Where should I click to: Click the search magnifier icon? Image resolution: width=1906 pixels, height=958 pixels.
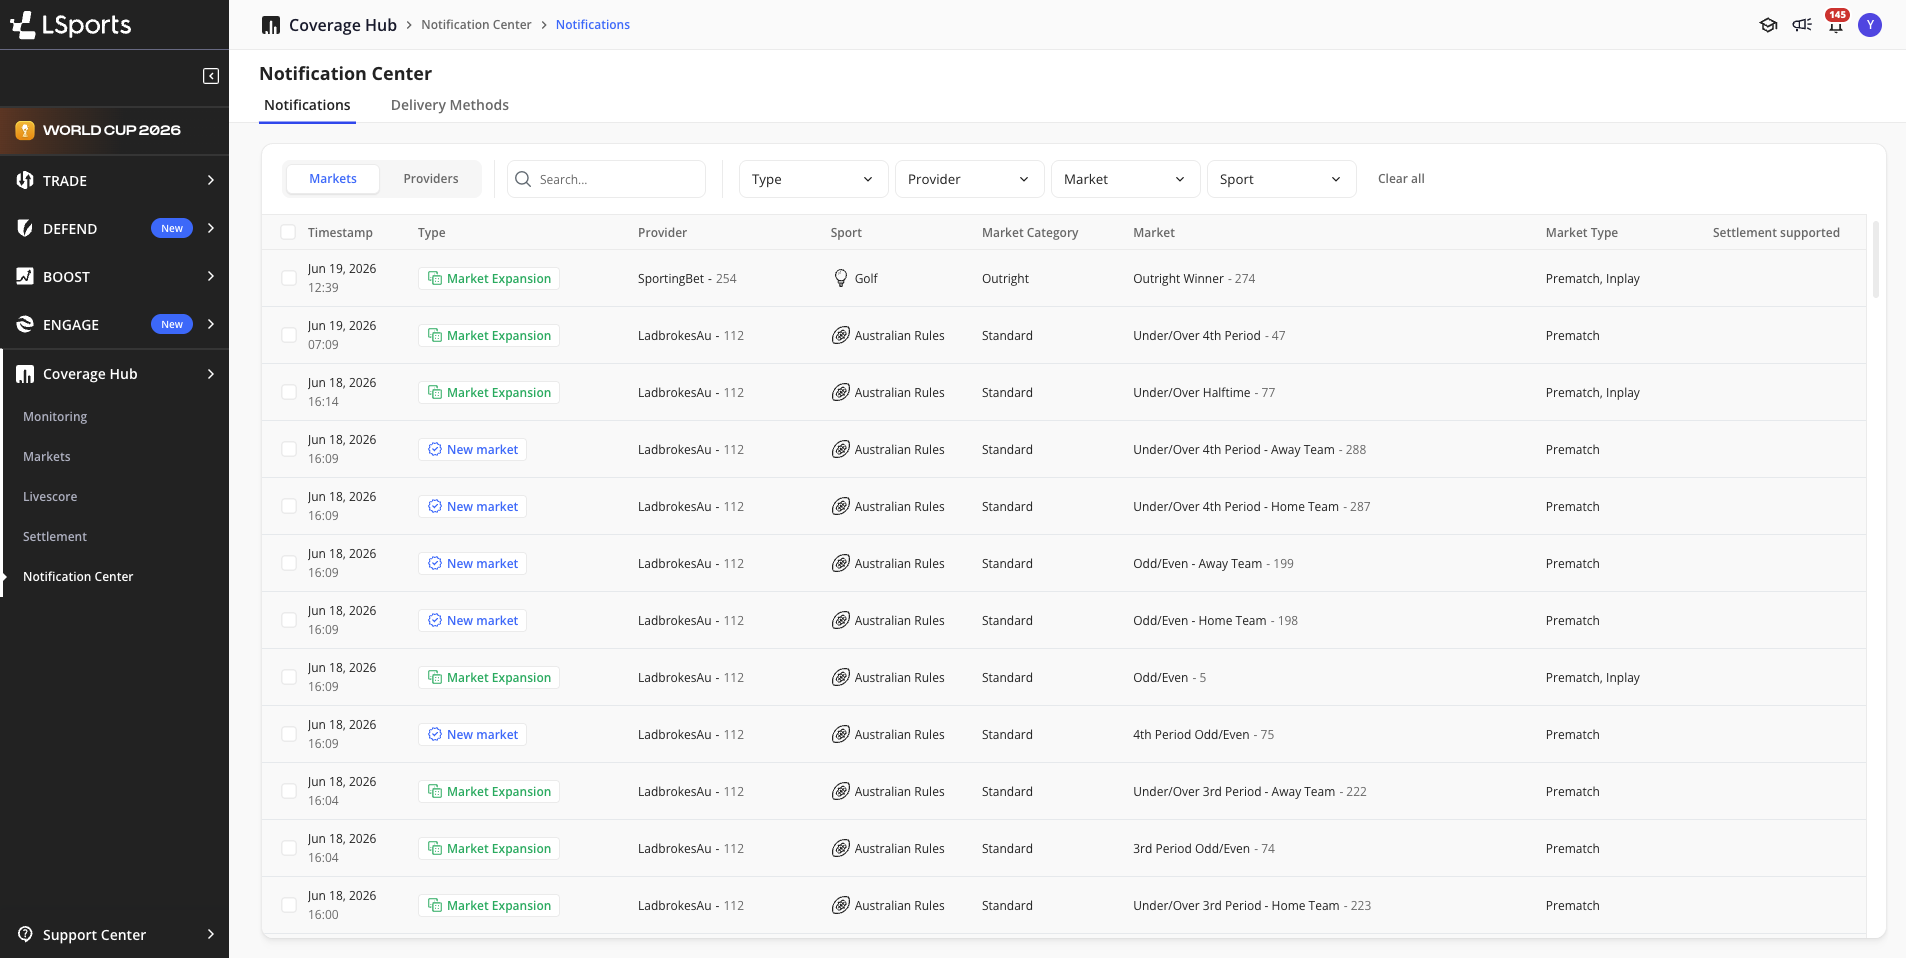[523, 179]
